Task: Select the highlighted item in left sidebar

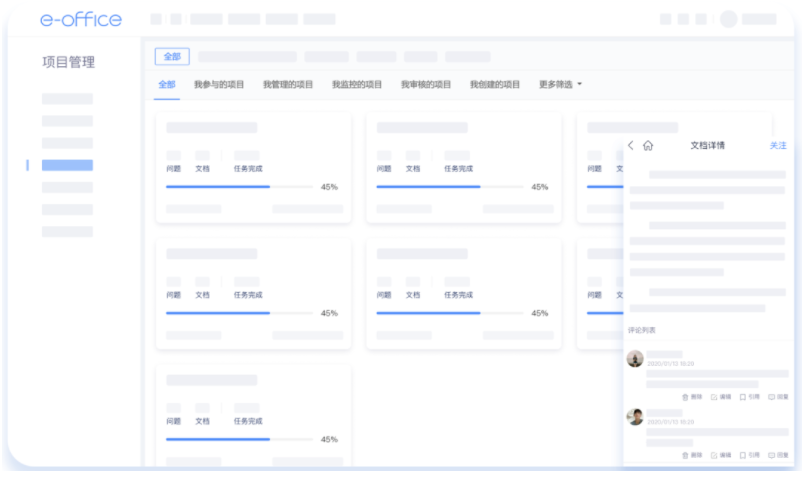Action: pyautogui.click(x=67, y=165)
